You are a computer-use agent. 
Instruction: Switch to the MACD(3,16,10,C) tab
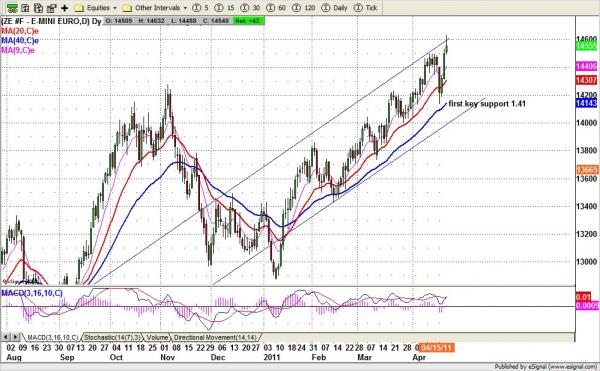coord(52,338)
